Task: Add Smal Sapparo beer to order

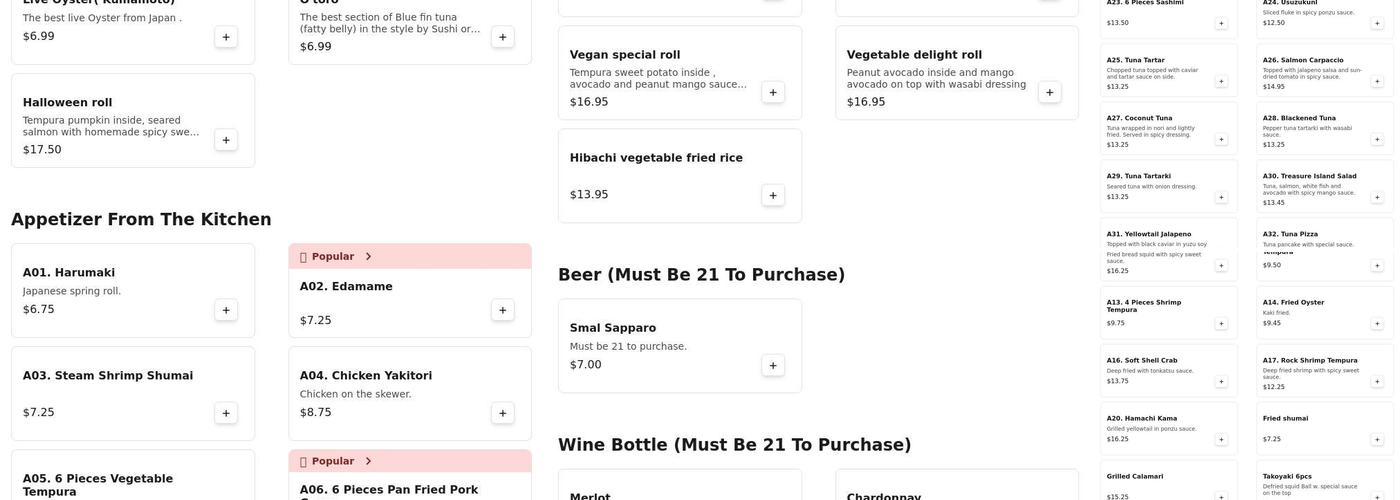Action: point(773,365)
